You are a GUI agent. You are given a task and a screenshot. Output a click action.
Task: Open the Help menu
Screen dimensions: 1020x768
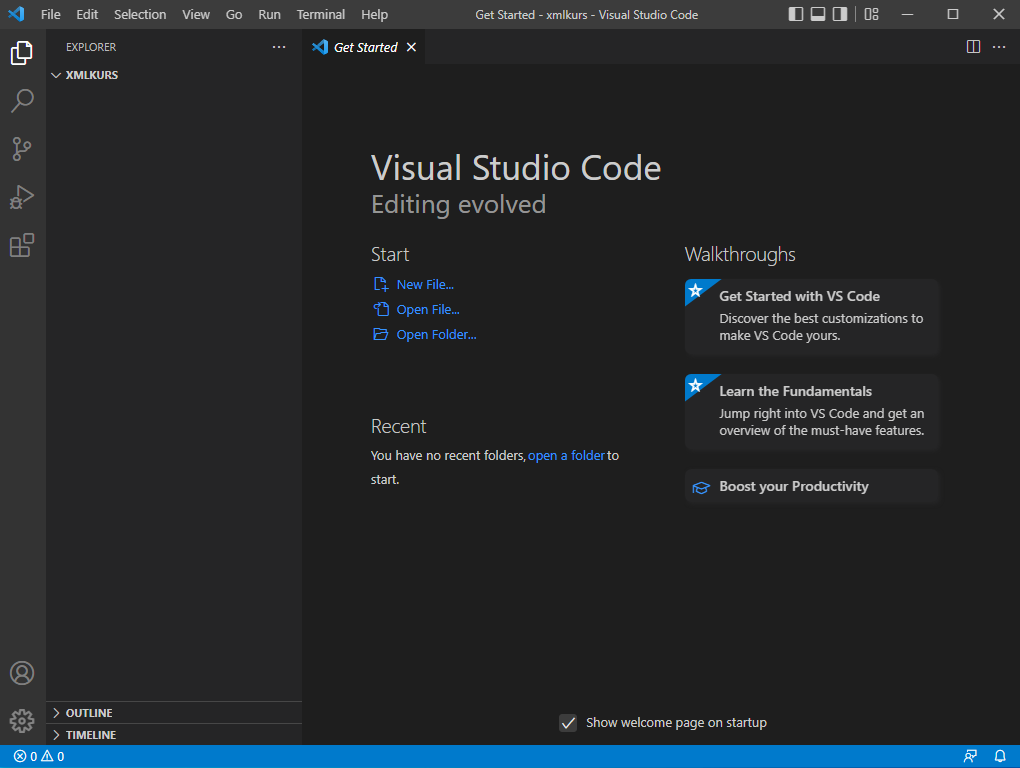point(375,14)
